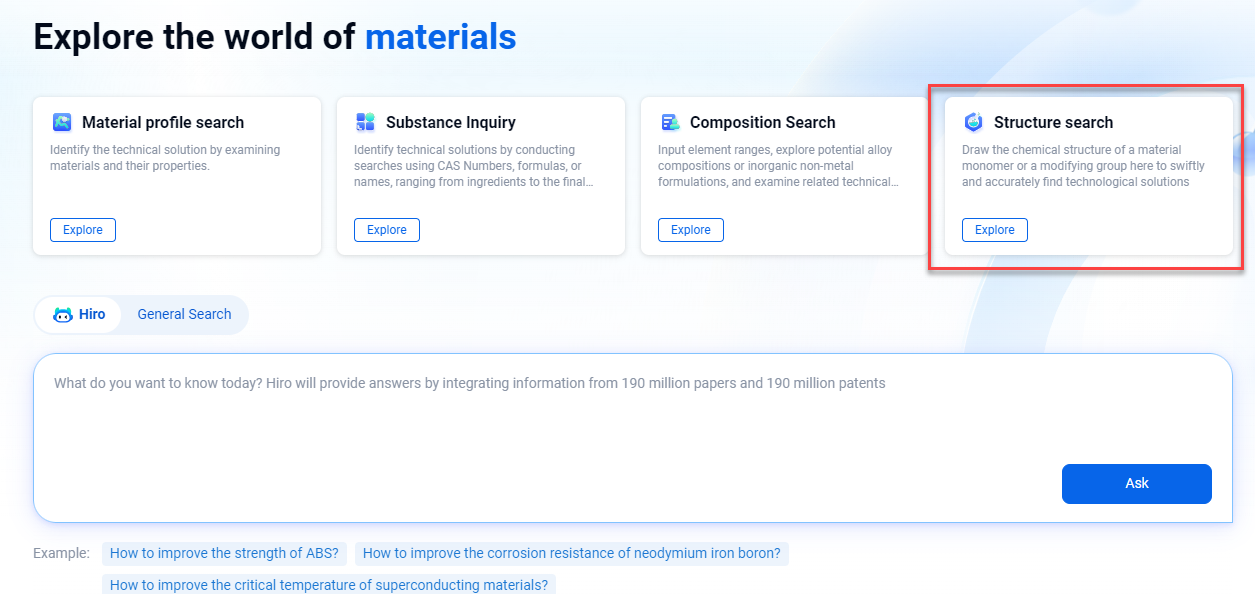
Task: Switch to the General Search tab
Action: (x=184, y=314)
